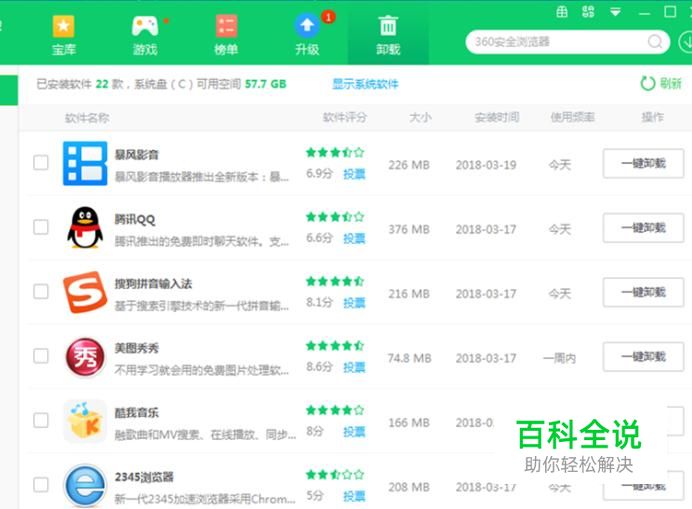This screenshot has height=509, width=692.
Task: Click the 搜狗拼音输入法 icon
Action: point(85,292)
